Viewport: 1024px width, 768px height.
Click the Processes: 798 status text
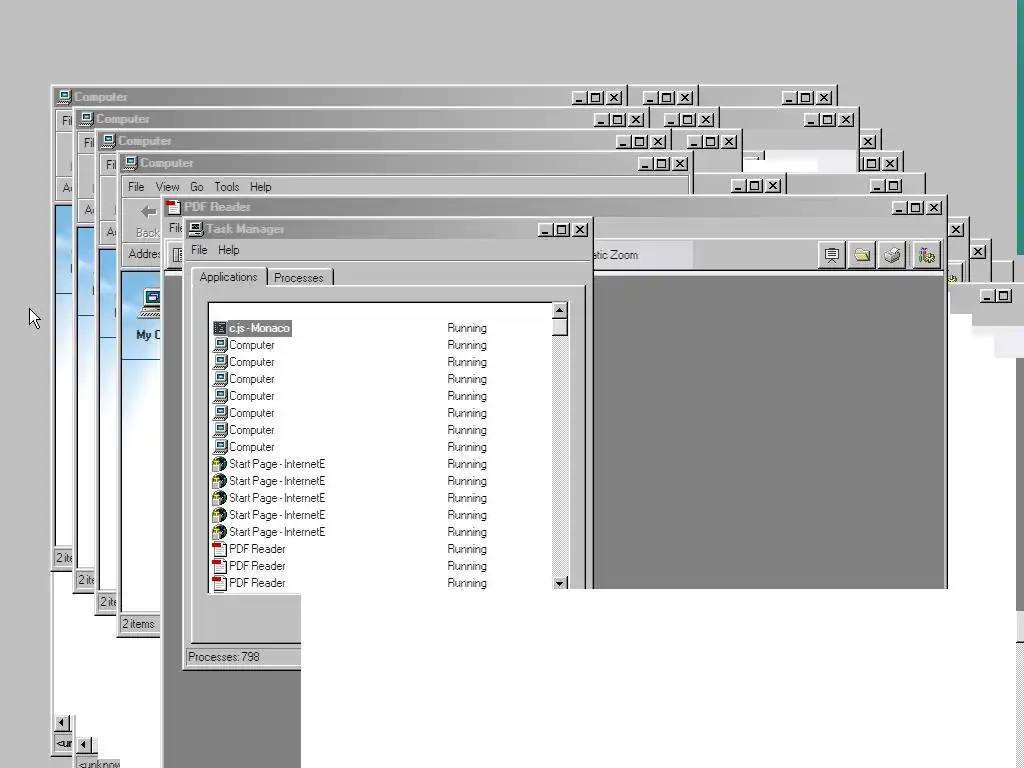(224, 657)
